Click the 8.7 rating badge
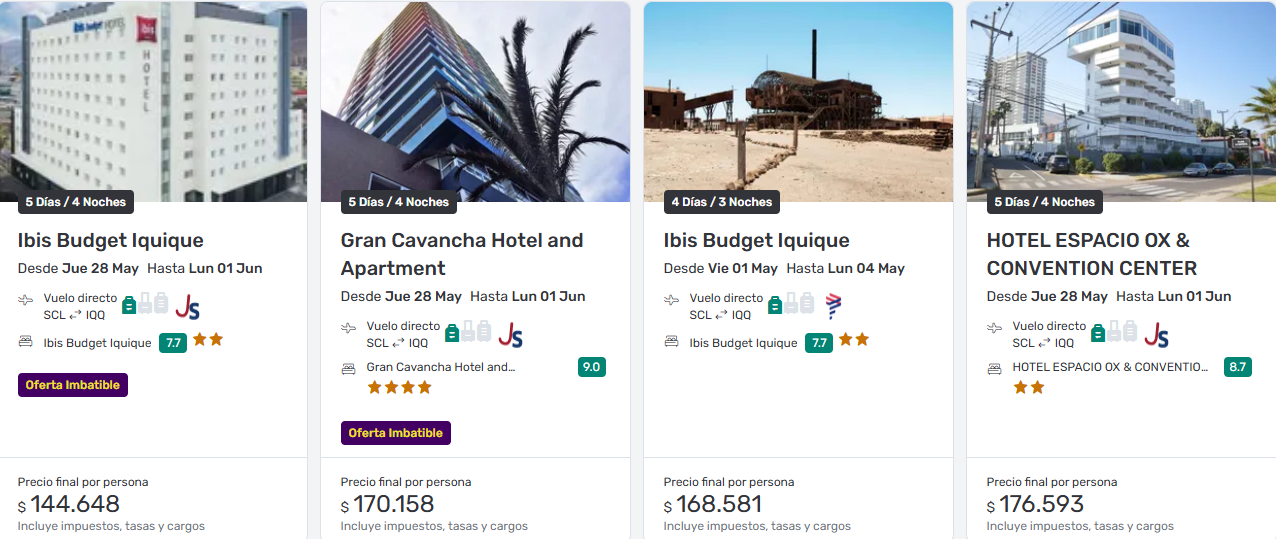 (x=1238, y=367)
